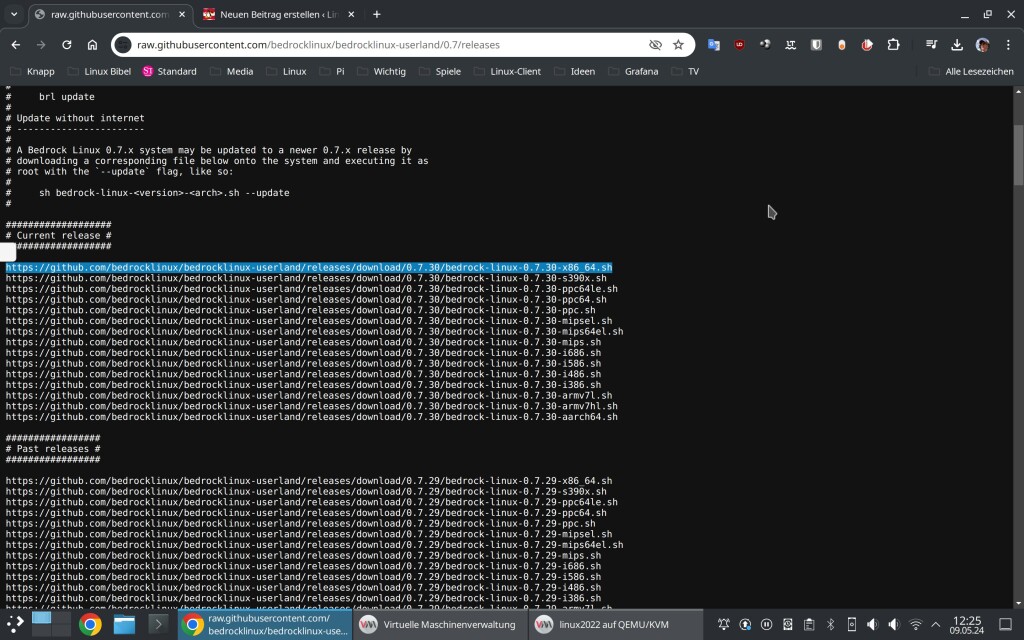Click the scrollbar down arrow
This screenshot has height=640, width=1024.
pyautogui.click(x=1018, y=603)
